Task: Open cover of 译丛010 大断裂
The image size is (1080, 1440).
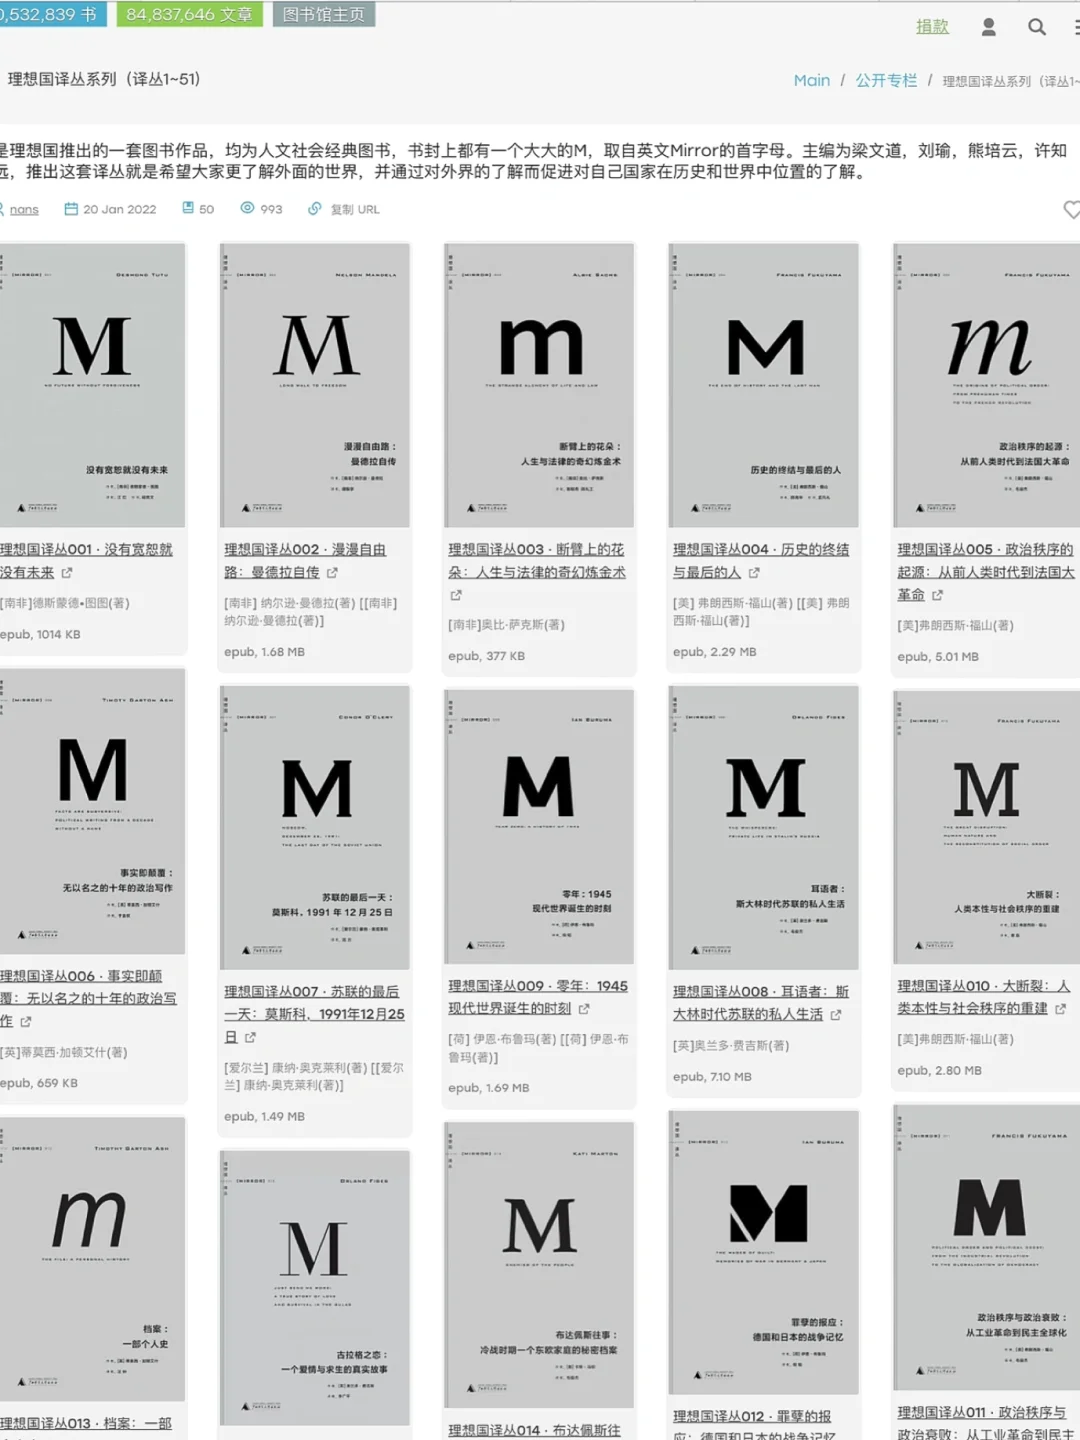Action: [x=986, y=826]
